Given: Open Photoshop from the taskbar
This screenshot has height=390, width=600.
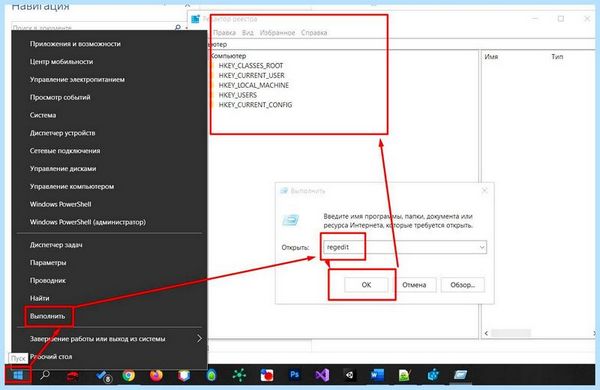Looking at the screenshot, I should [294, 375].
